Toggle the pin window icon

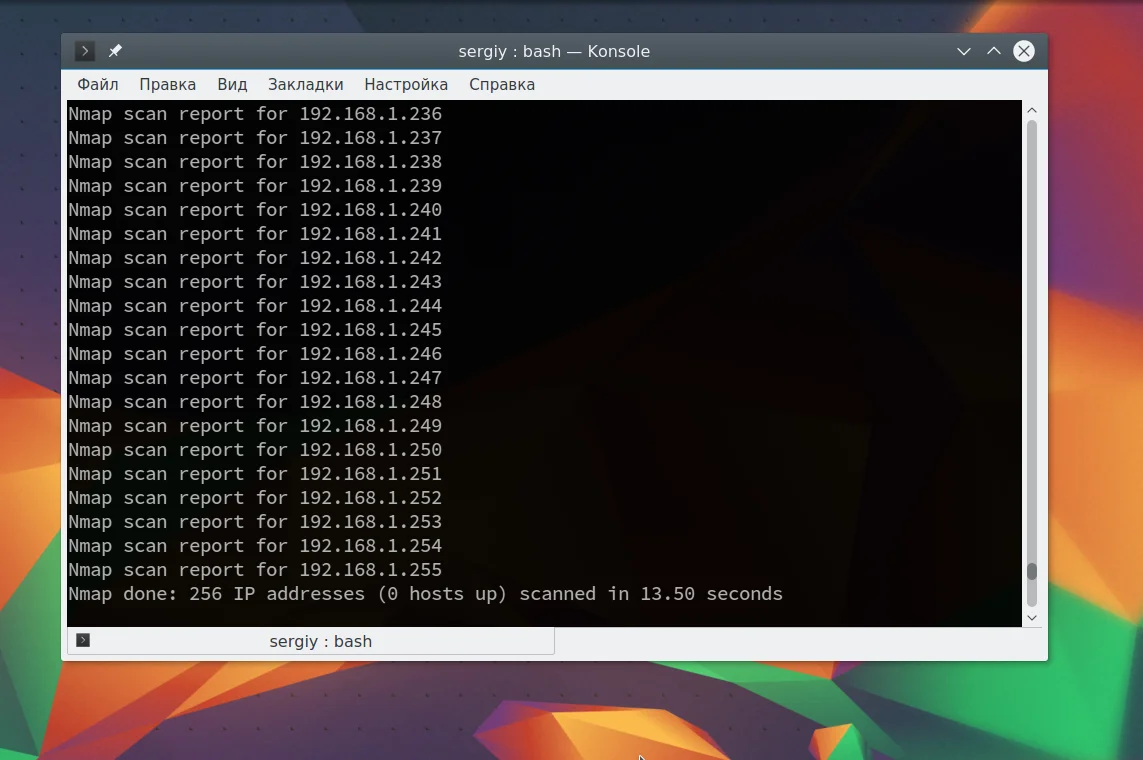coord(115,51)
